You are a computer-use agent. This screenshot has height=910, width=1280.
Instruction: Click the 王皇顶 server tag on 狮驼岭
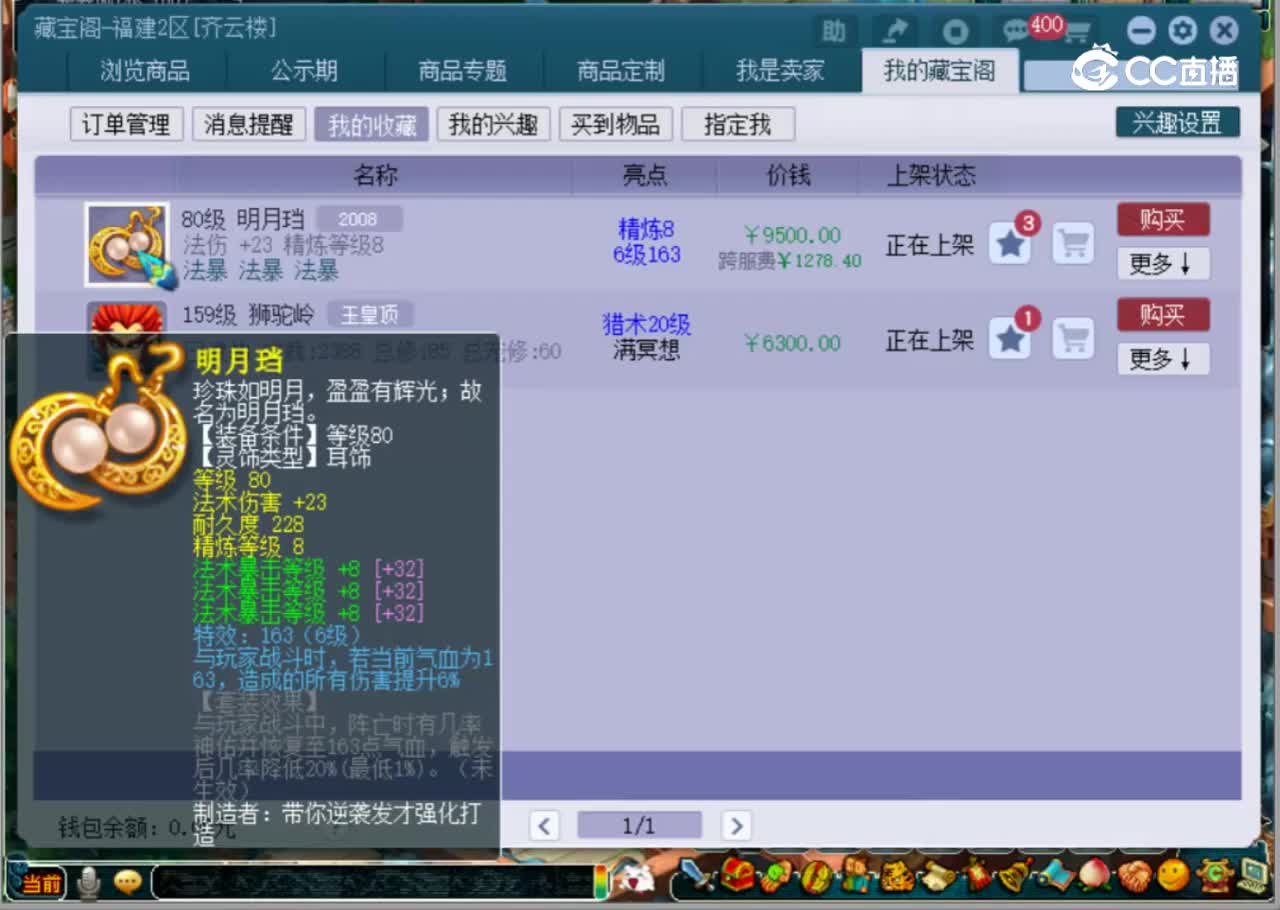[370, 315]
